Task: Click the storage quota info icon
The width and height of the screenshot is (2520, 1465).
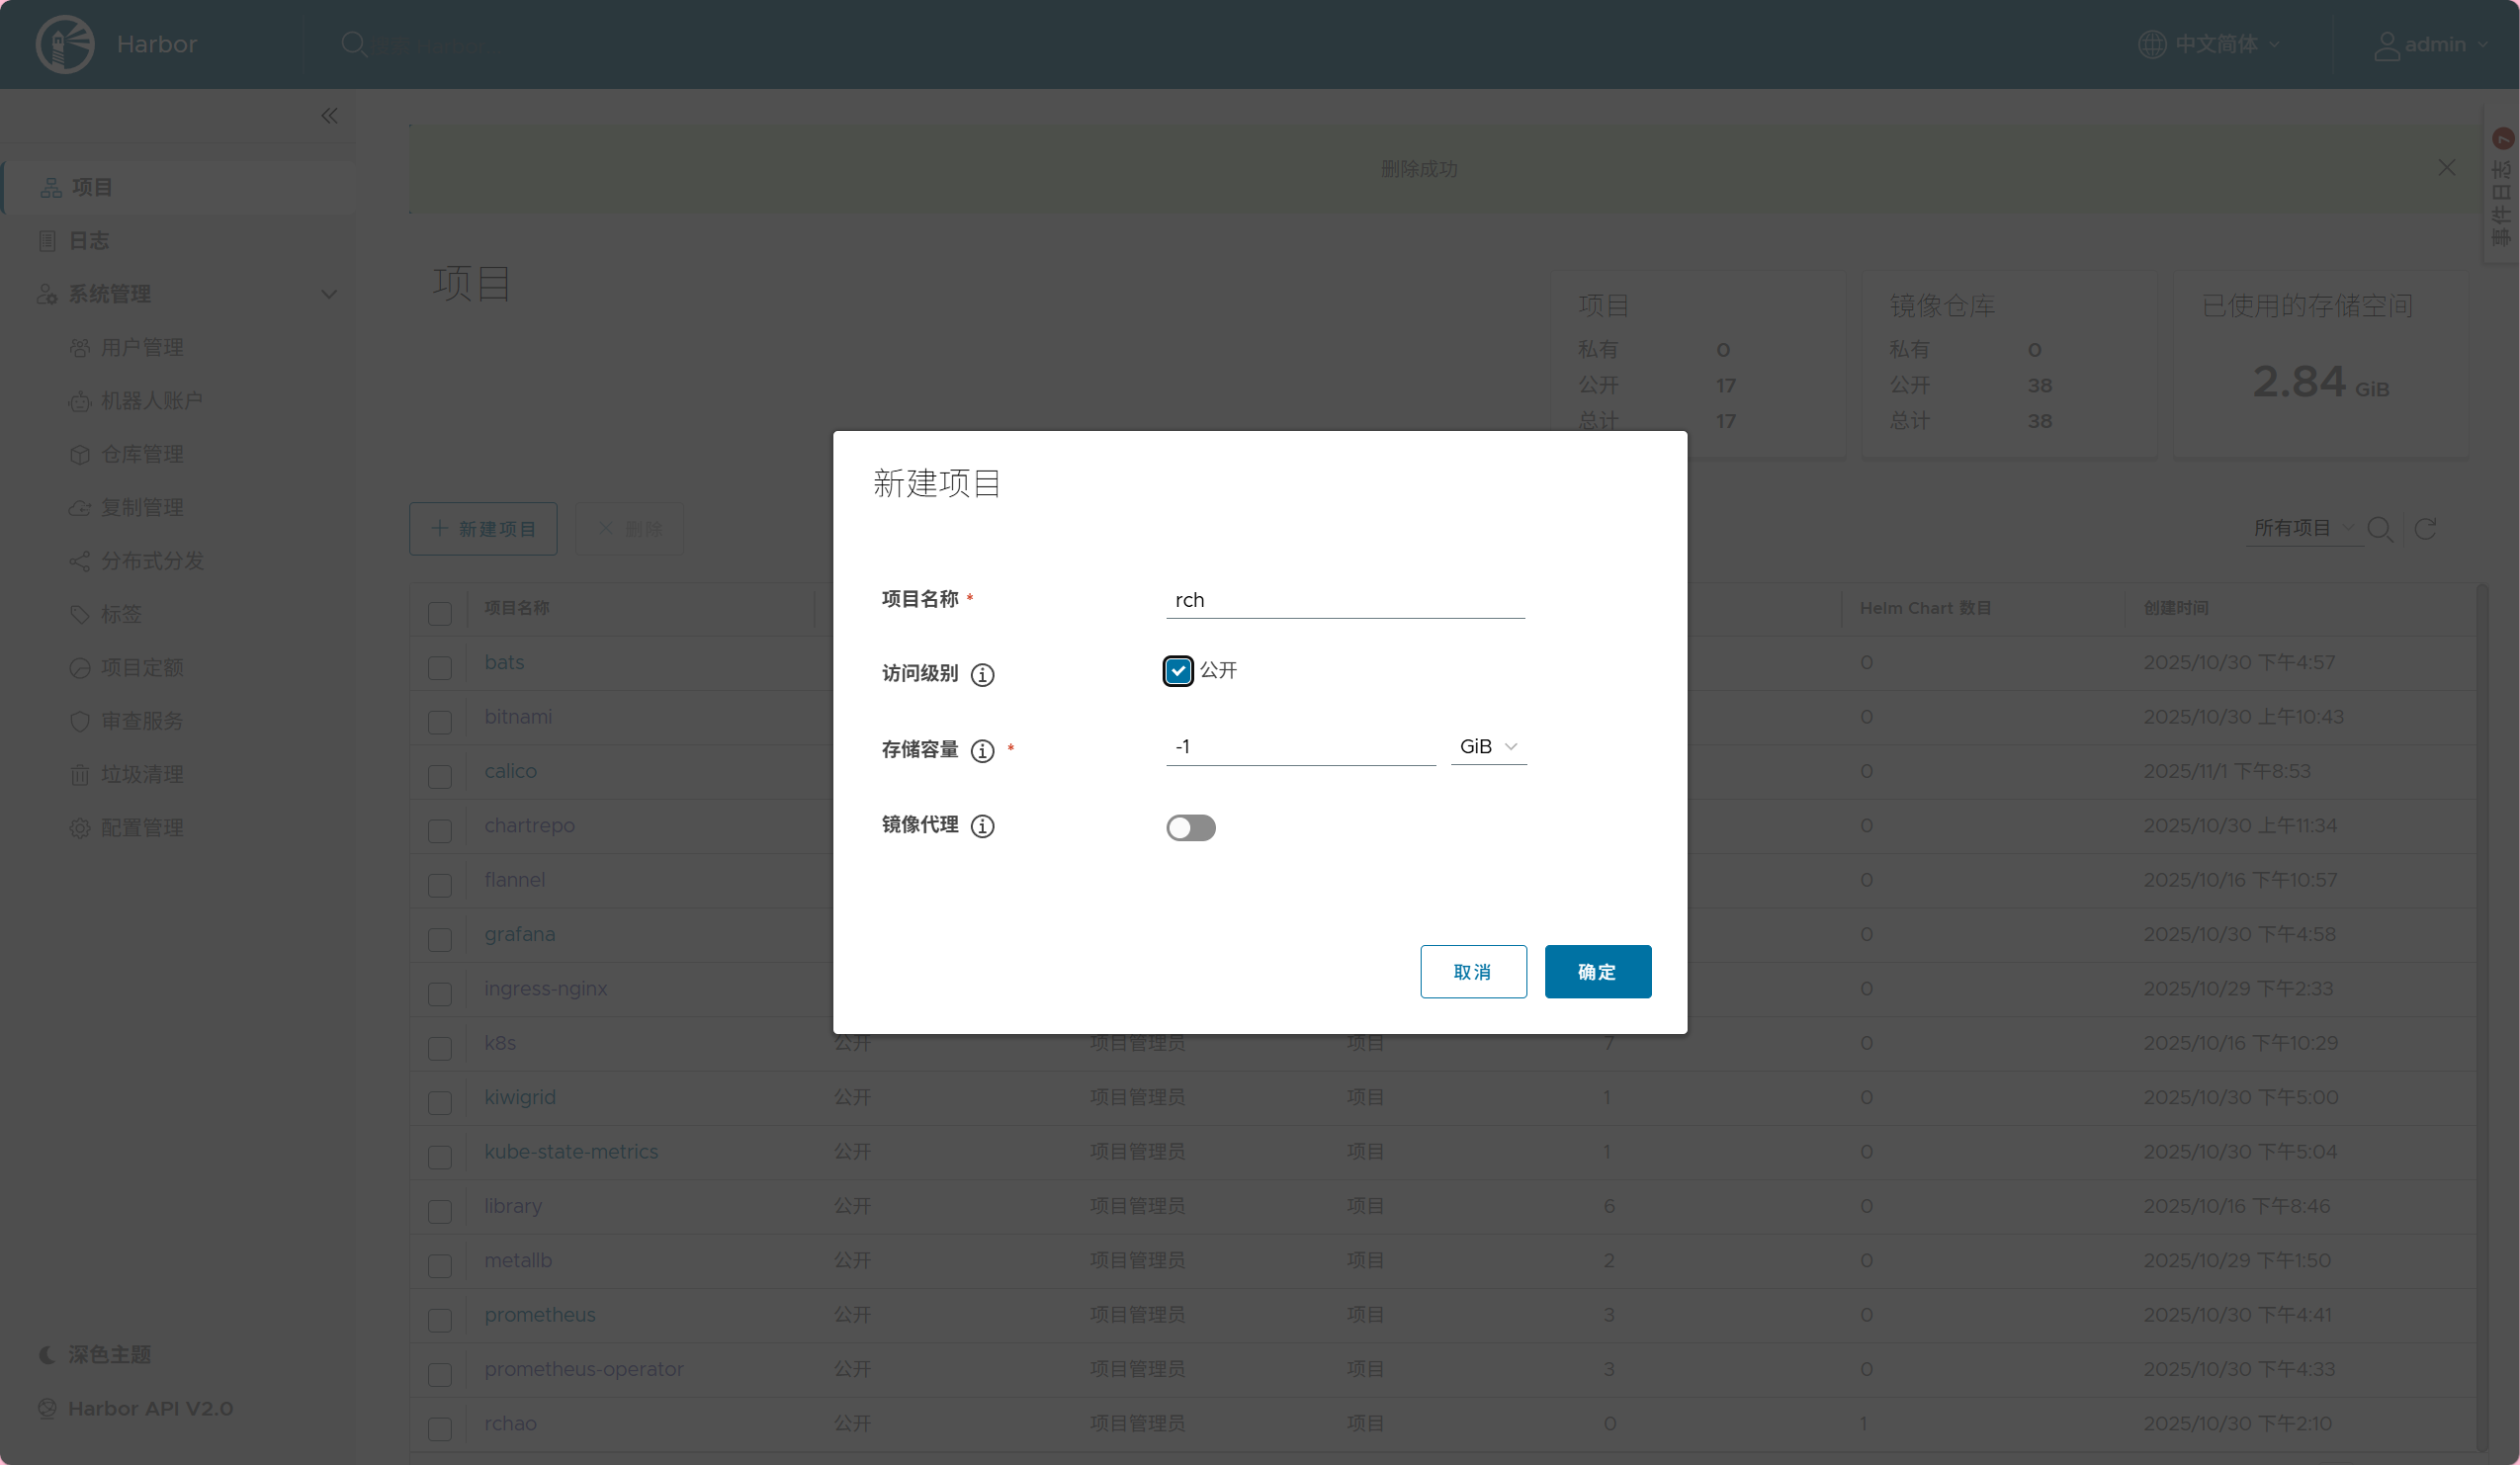Action: click(982, 751)
